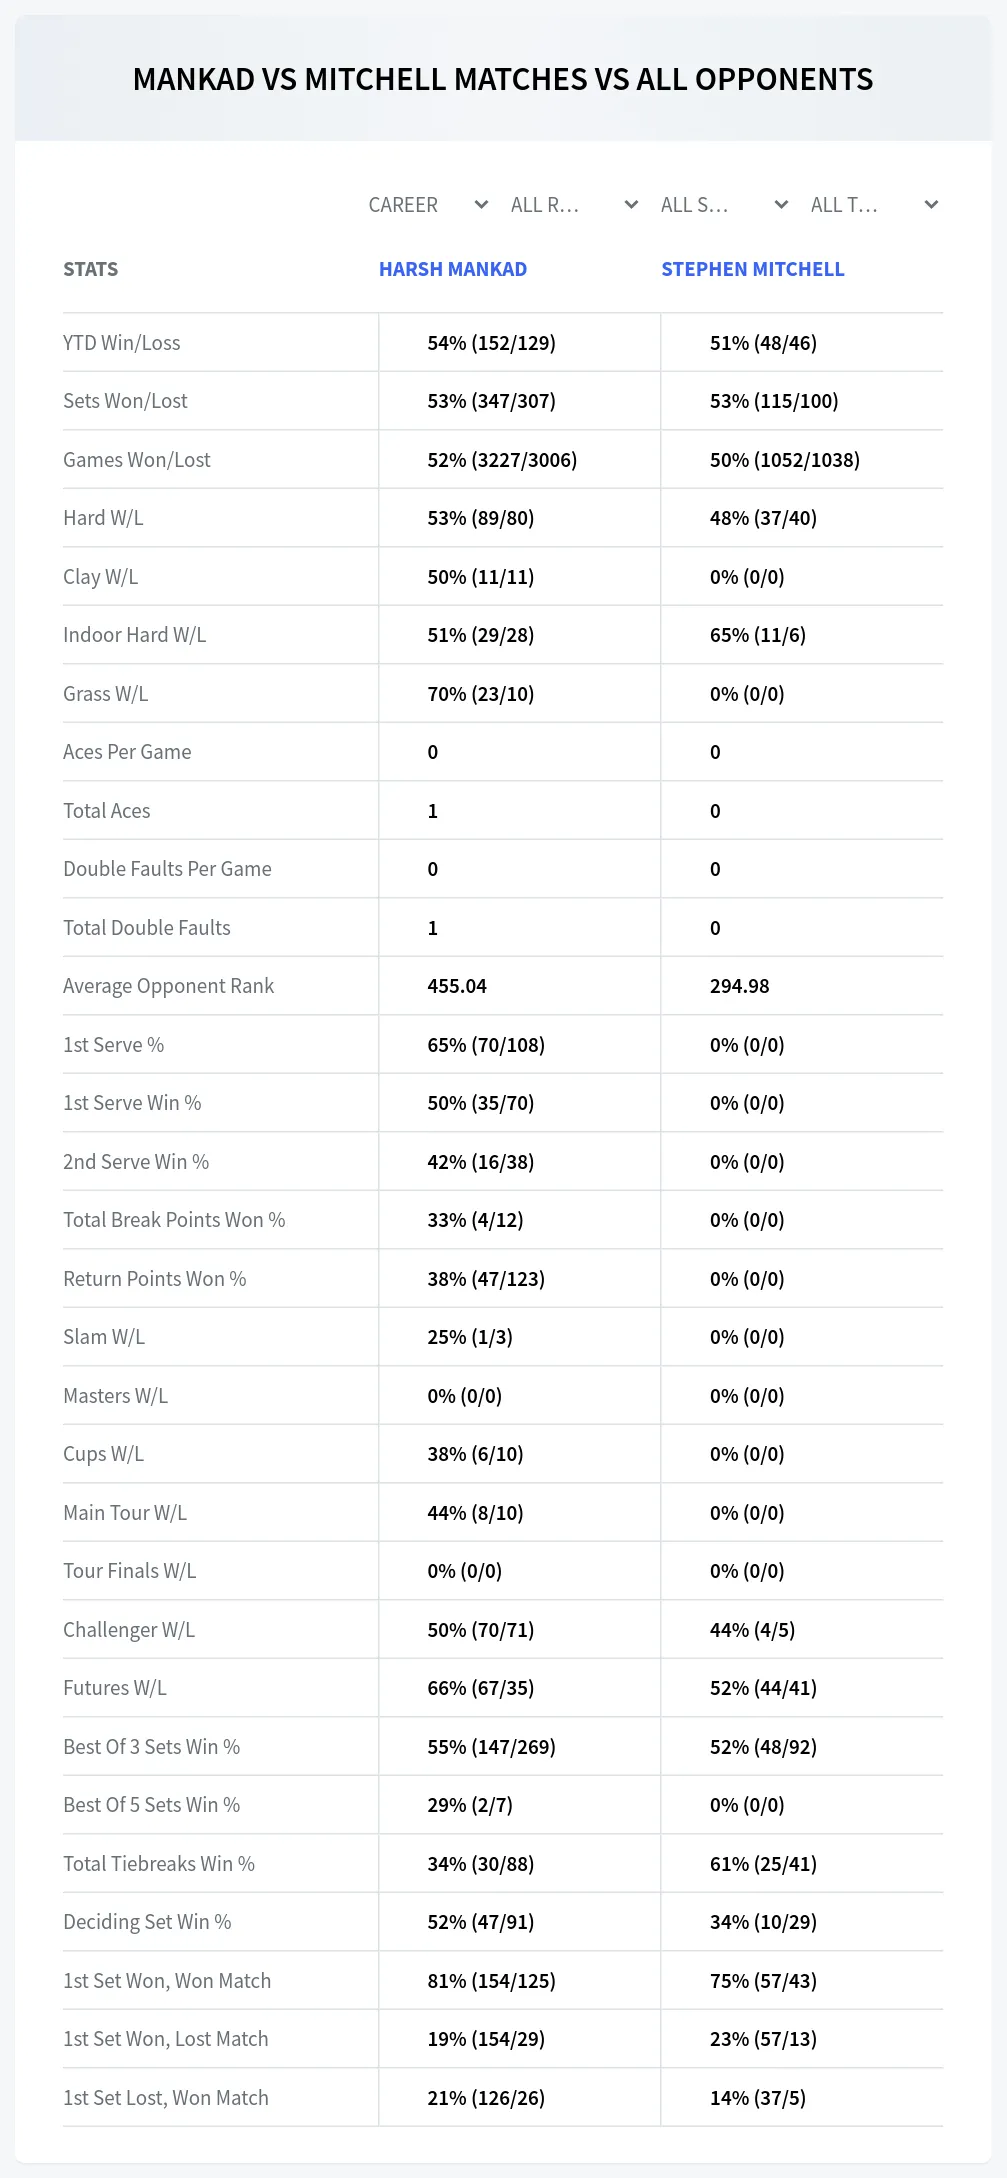Click Mankad's 1st Serve % value
The image size is (1007, 2178).
pyautogui.click(x=486, y=1045)
